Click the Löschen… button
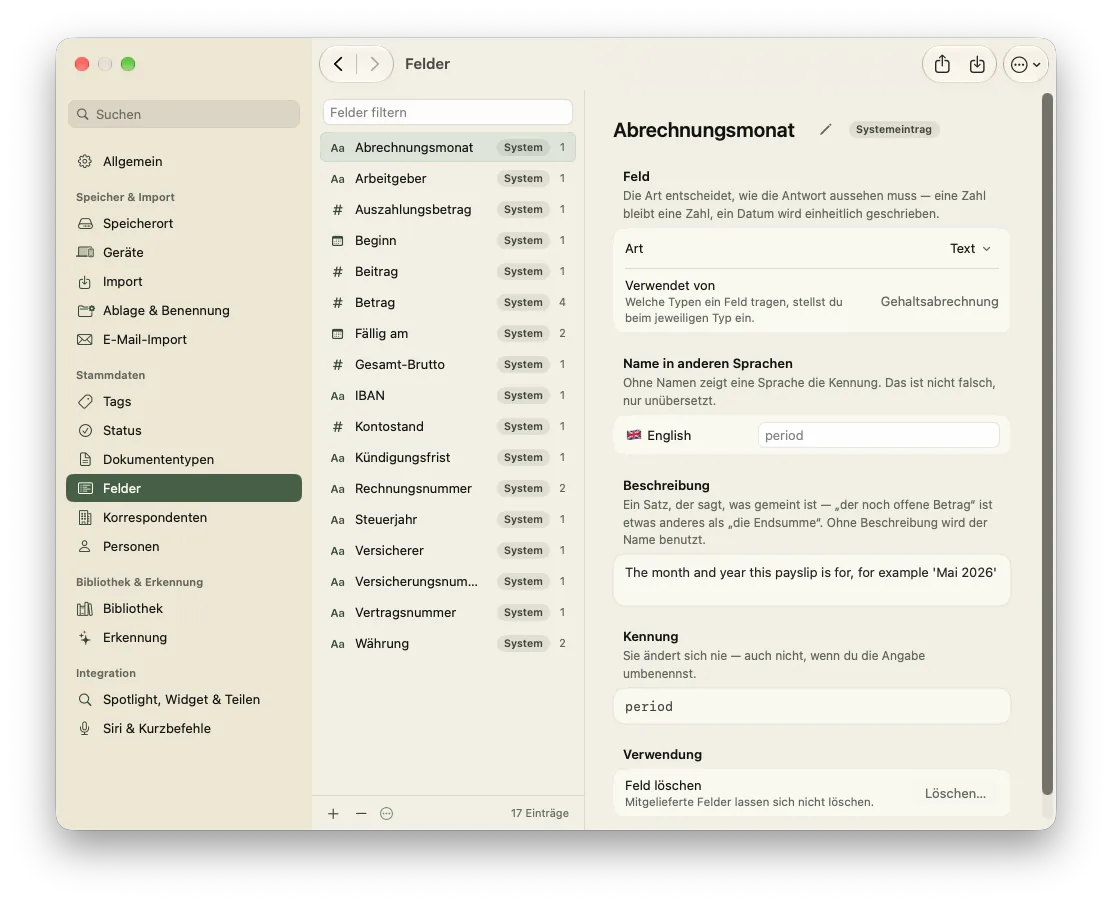This screenshot has height=904, width=1112. coord(955,793)
